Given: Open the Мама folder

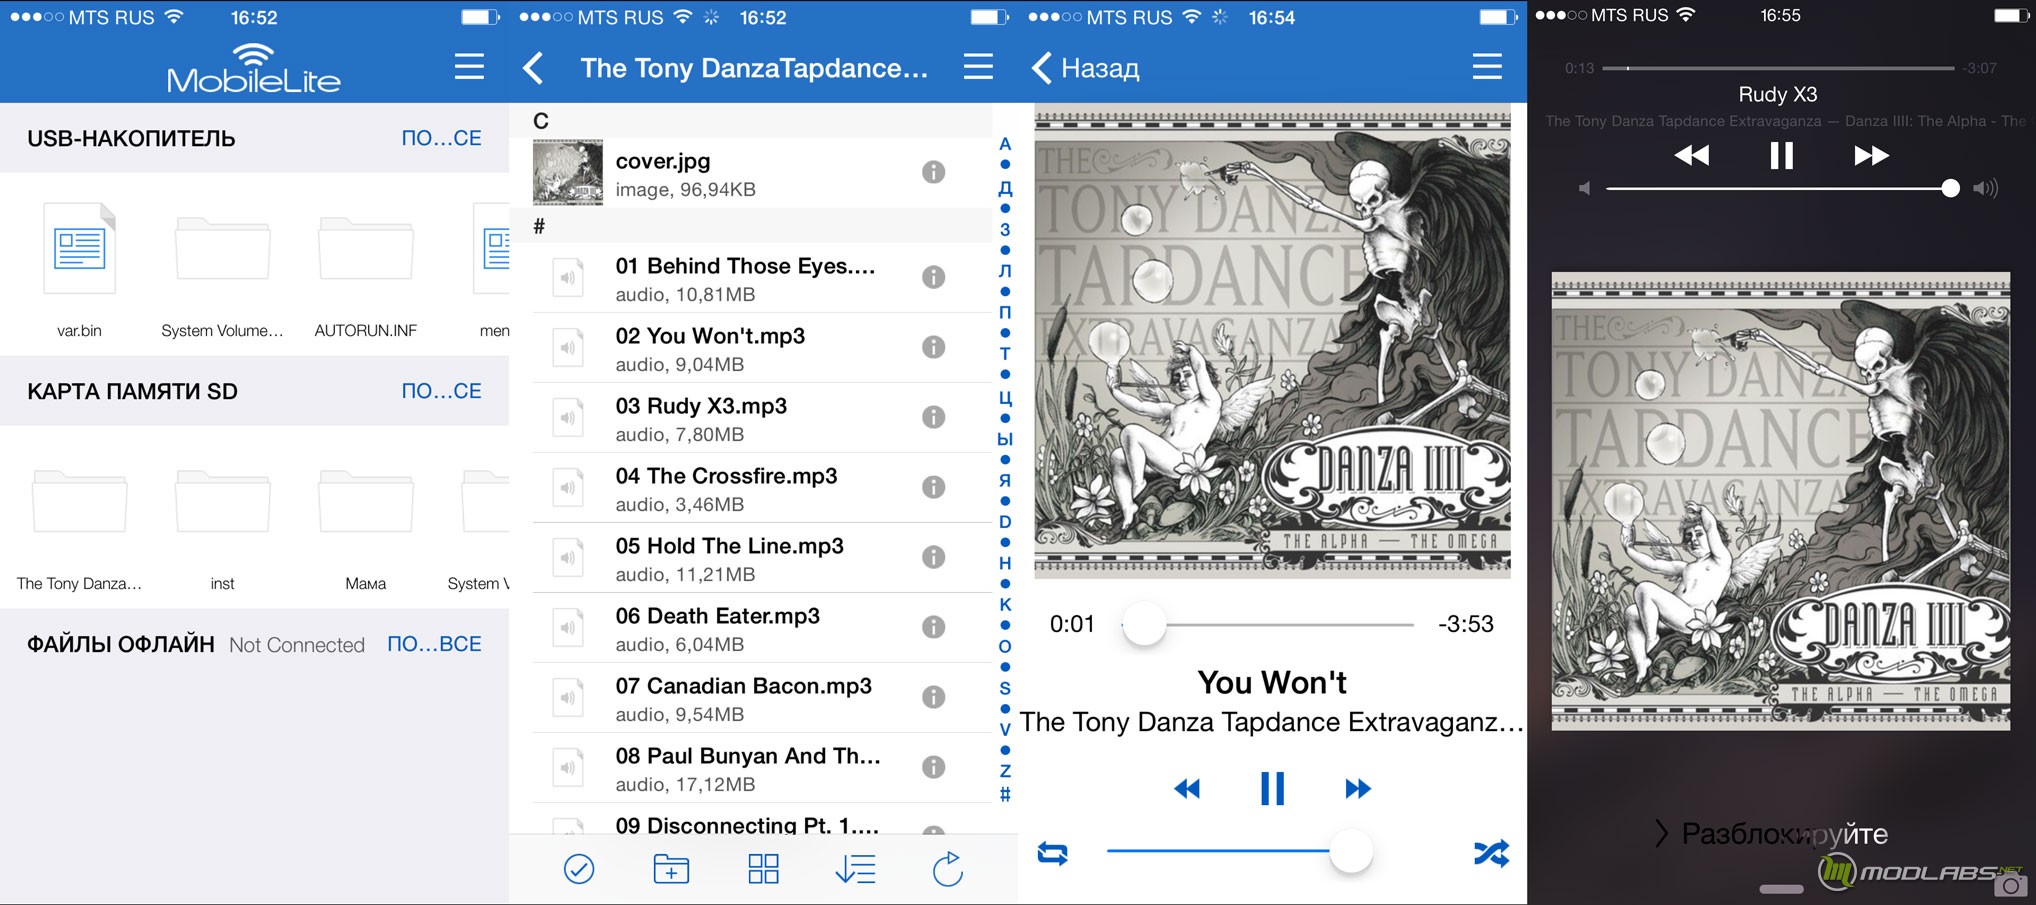Looking at the screenshot, I should [x=365, y=502].
